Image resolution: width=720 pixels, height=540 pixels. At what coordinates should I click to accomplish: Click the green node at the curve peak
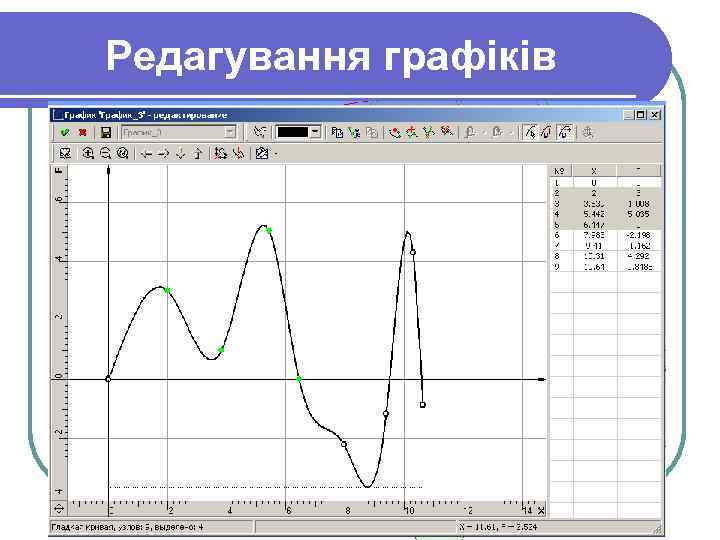(x=269, y=230)
